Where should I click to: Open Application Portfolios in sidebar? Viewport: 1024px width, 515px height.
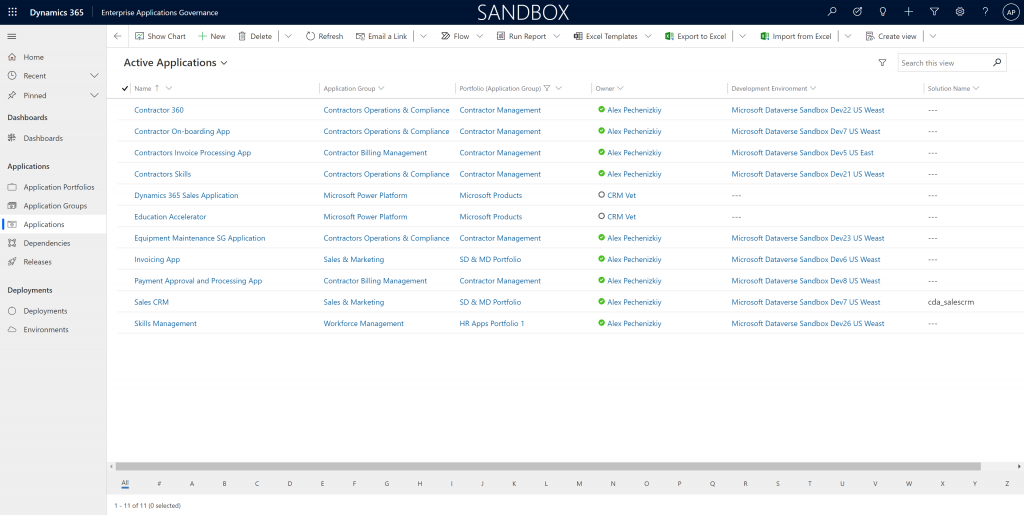click(58, 187)
